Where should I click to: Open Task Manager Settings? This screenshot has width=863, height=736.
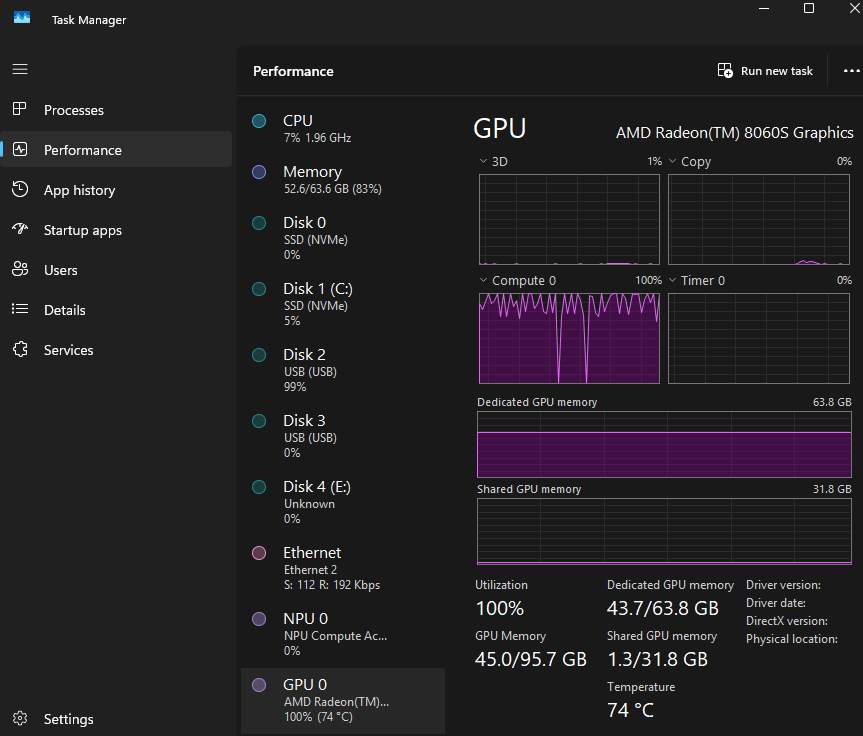coord(116,718)
